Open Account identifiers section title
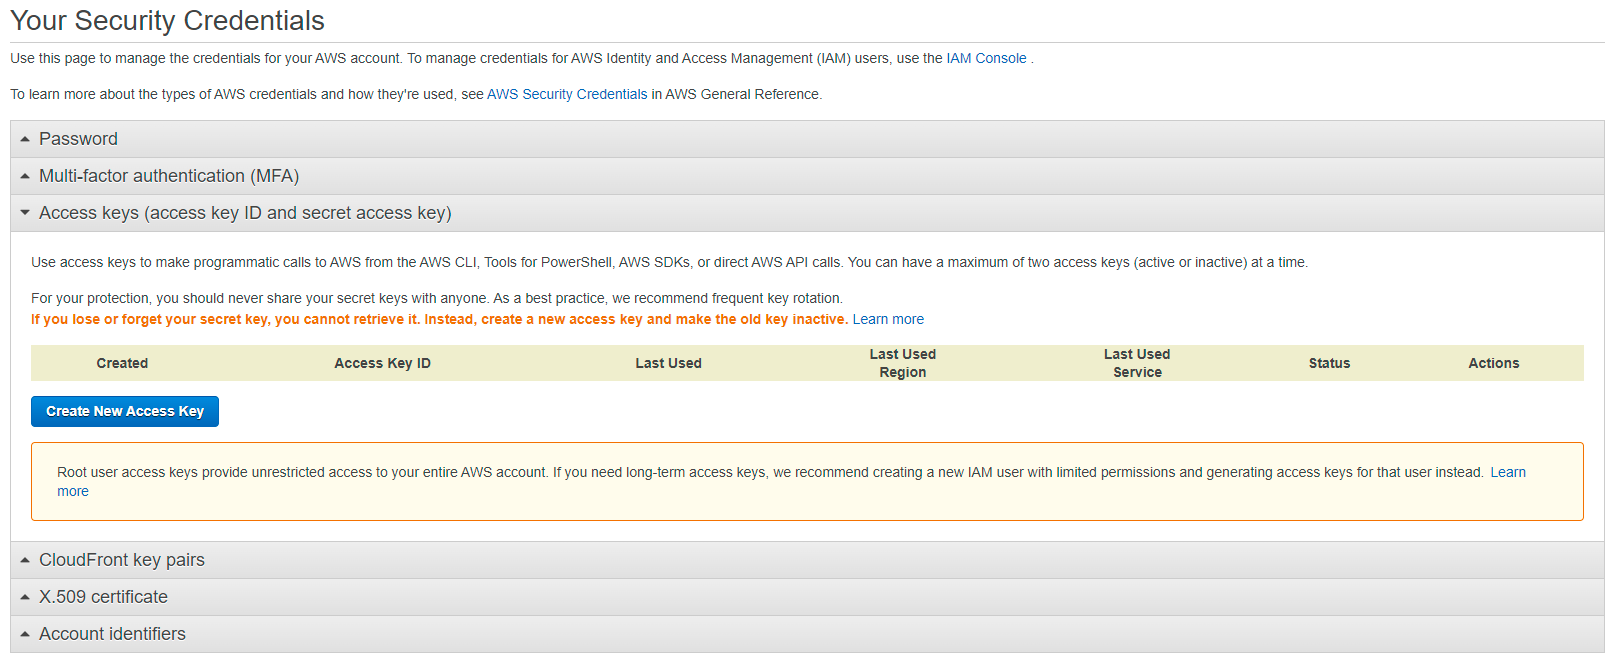The width and height of the screenshot is (1610, 658). click(112, 634)
